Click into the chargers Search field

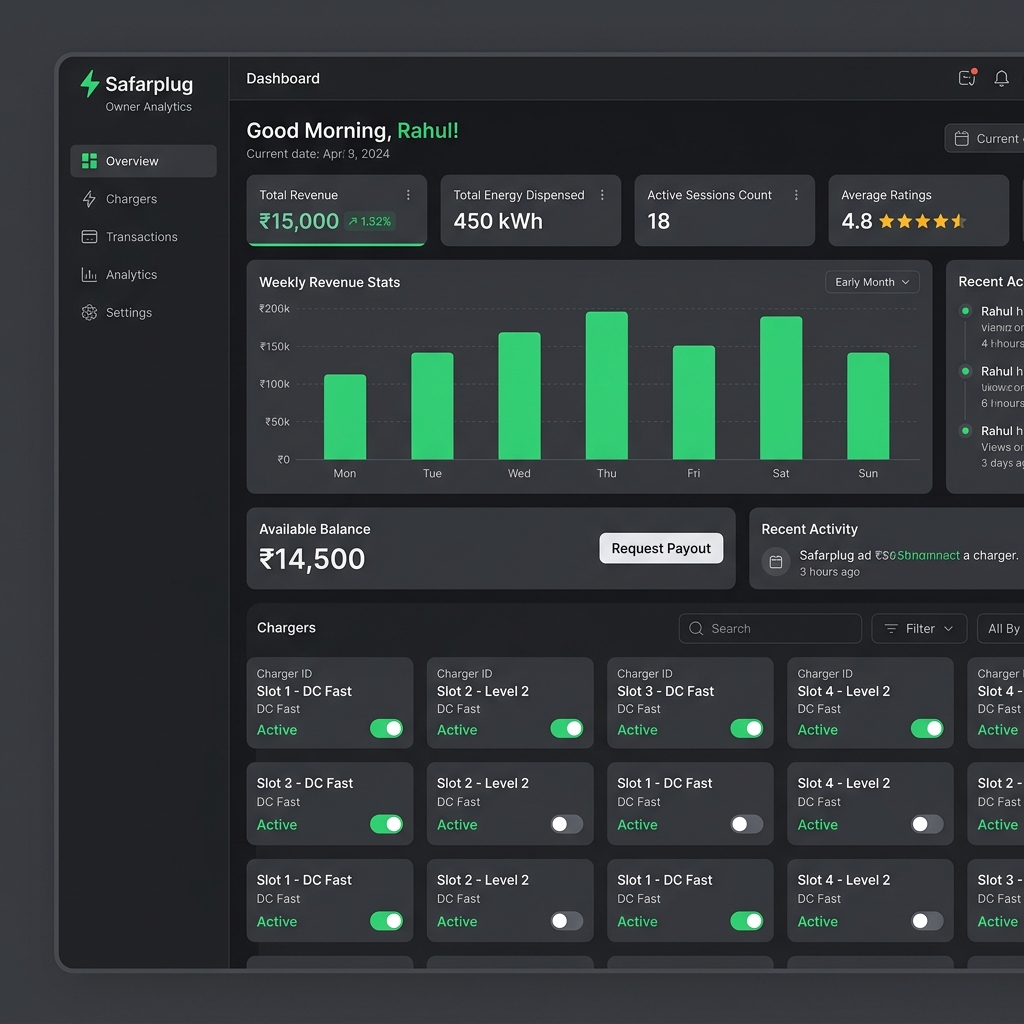[770, 628]
